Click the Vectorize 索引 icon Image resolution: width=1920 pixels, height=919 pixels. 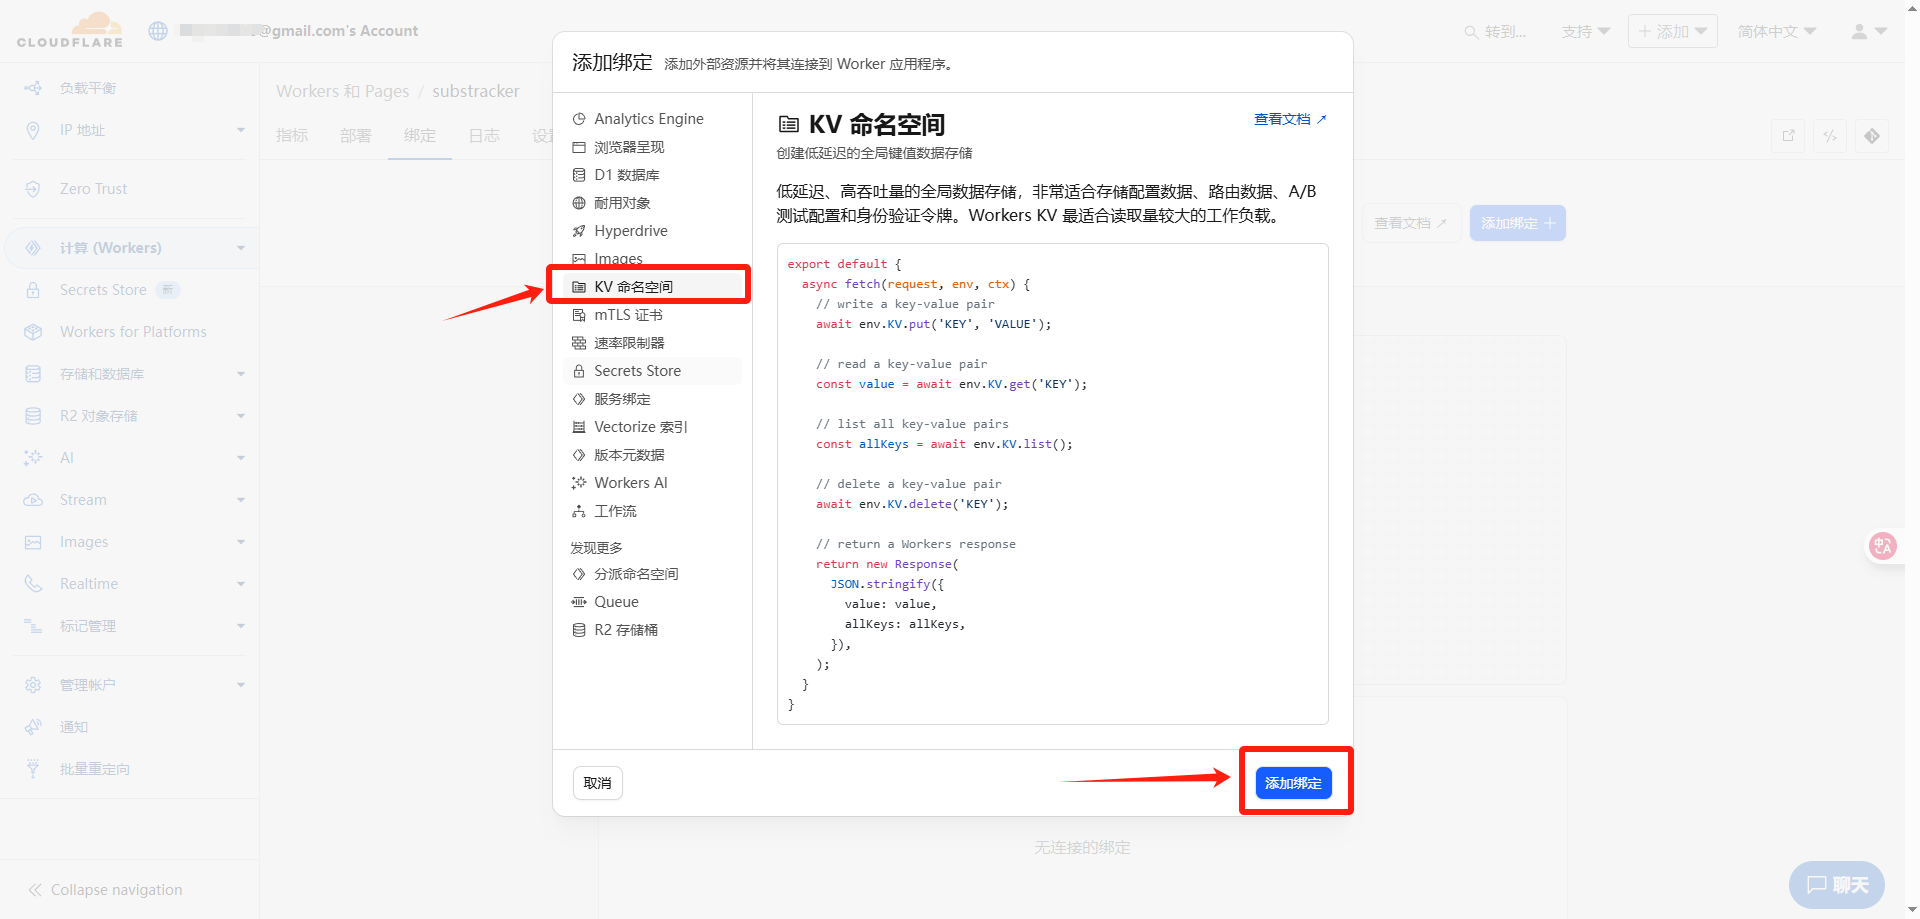click(579, 427)
